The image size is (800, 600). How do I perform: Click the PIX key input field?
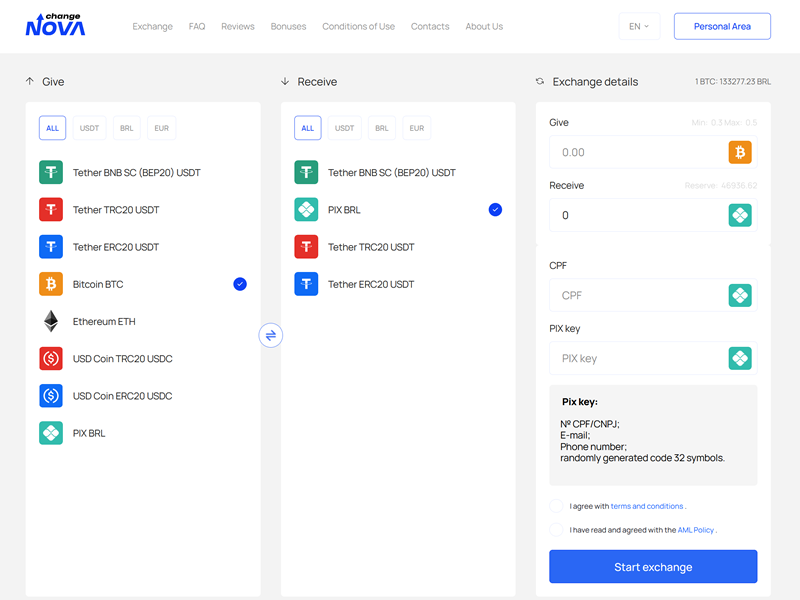(653, 358)
